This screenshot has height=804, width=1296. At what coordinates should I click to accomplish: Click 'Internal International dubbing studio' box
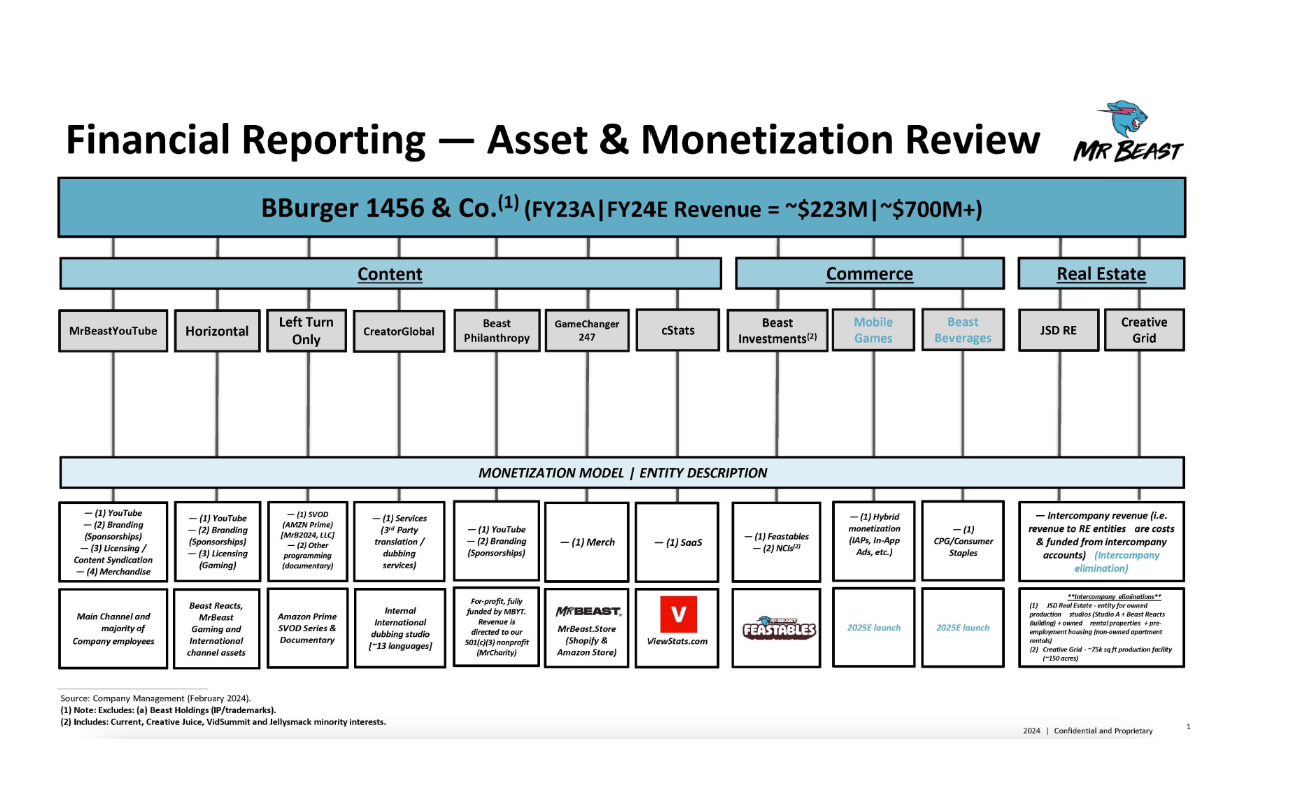pyautogui.click(x=399, y=628)
